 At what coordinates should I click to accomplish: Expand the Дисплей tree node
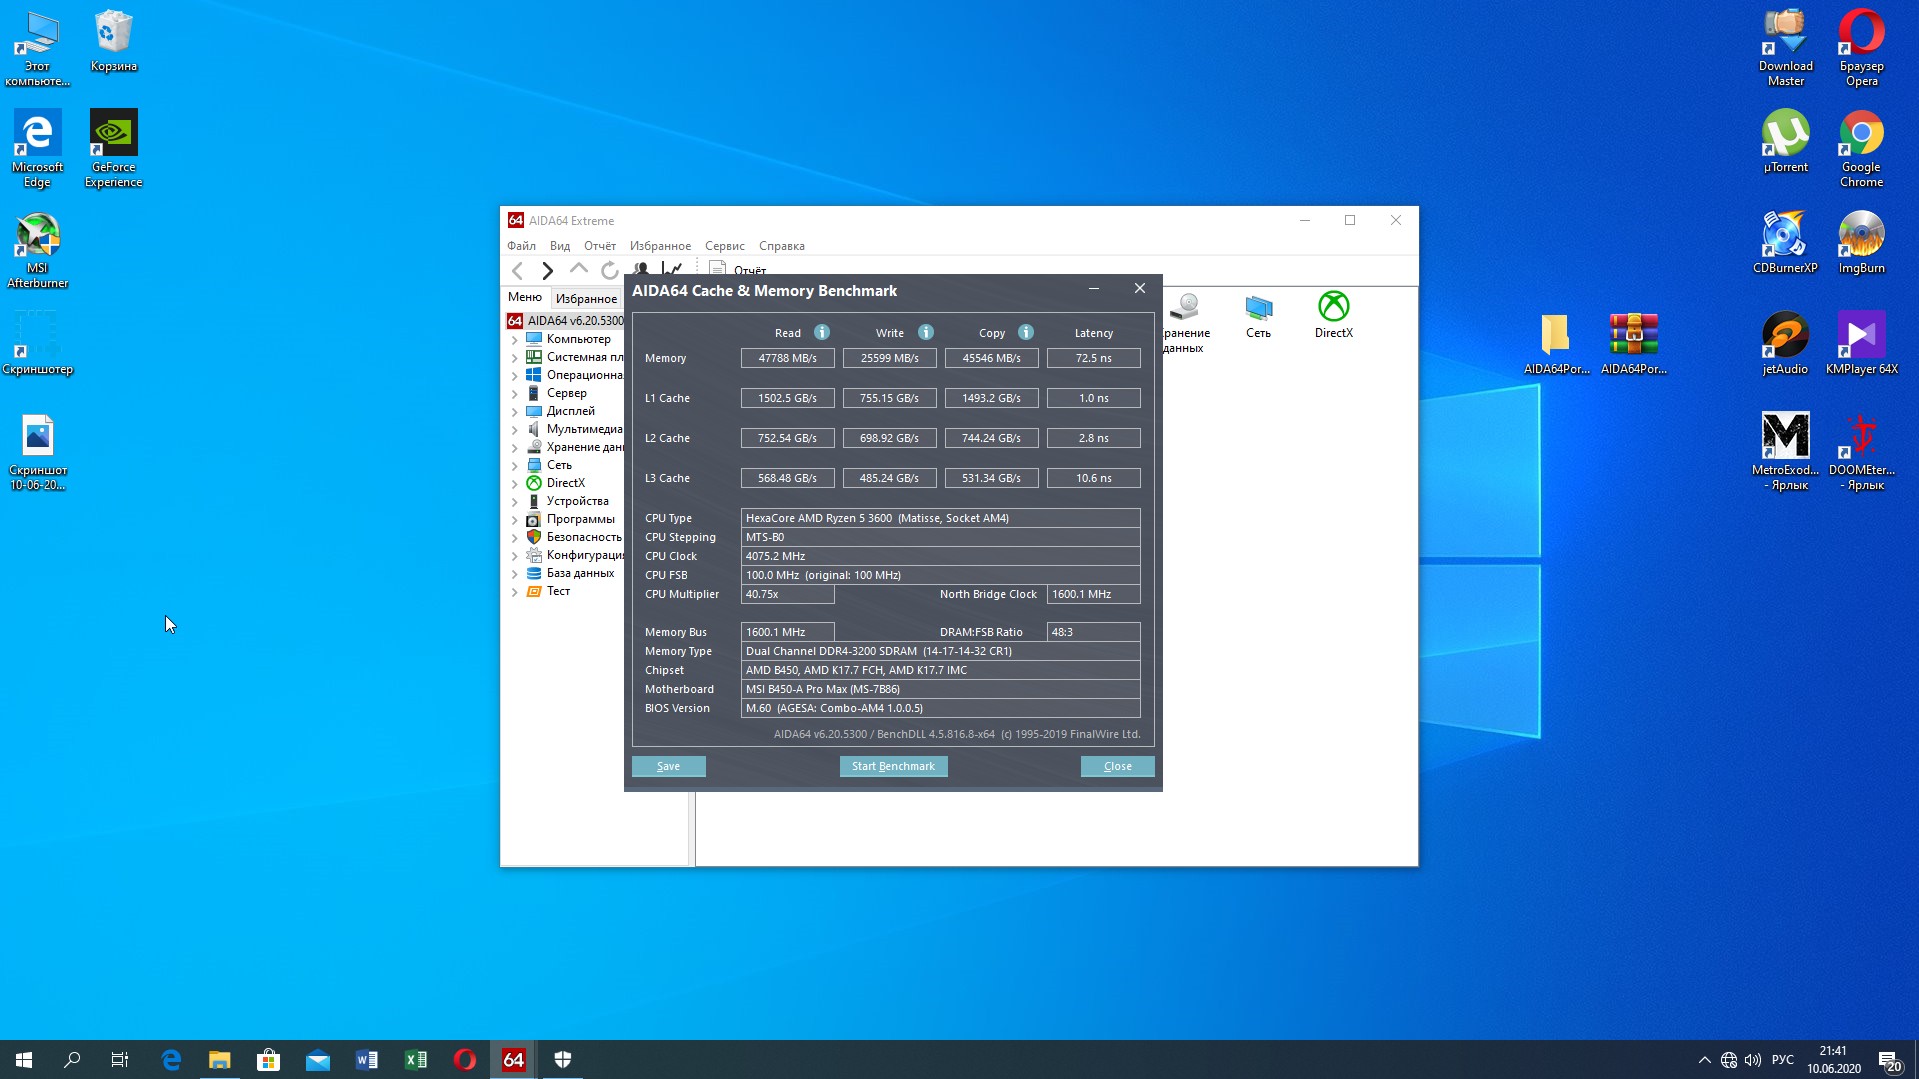tap(515, 412)
